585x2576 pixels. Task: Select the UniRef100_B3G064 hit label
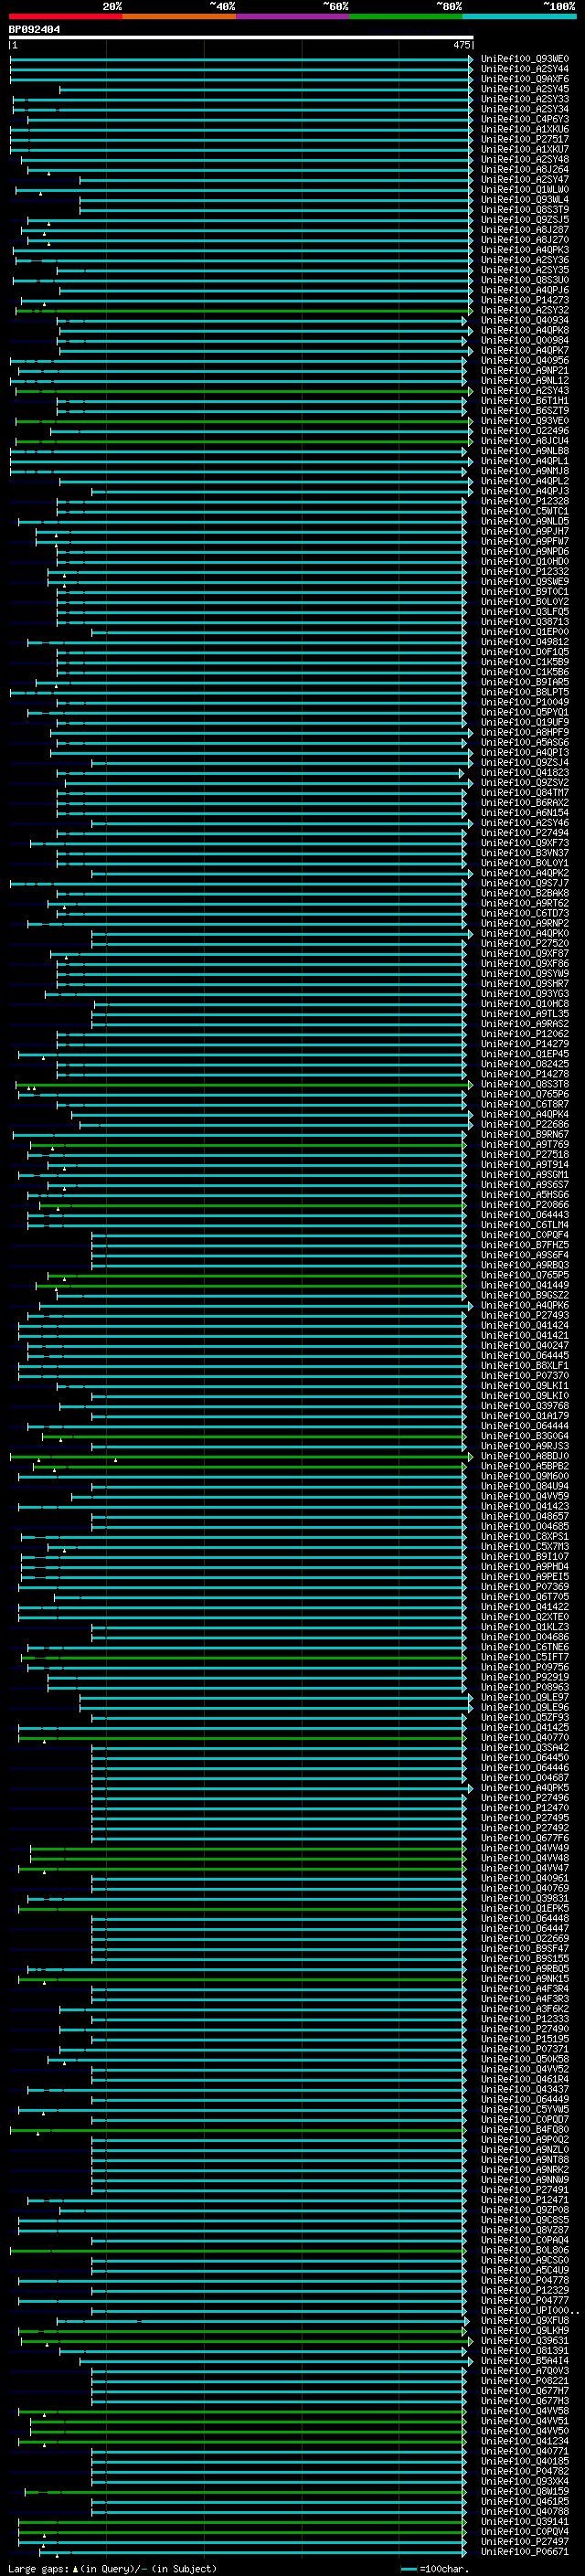[x=524, y=1437]
